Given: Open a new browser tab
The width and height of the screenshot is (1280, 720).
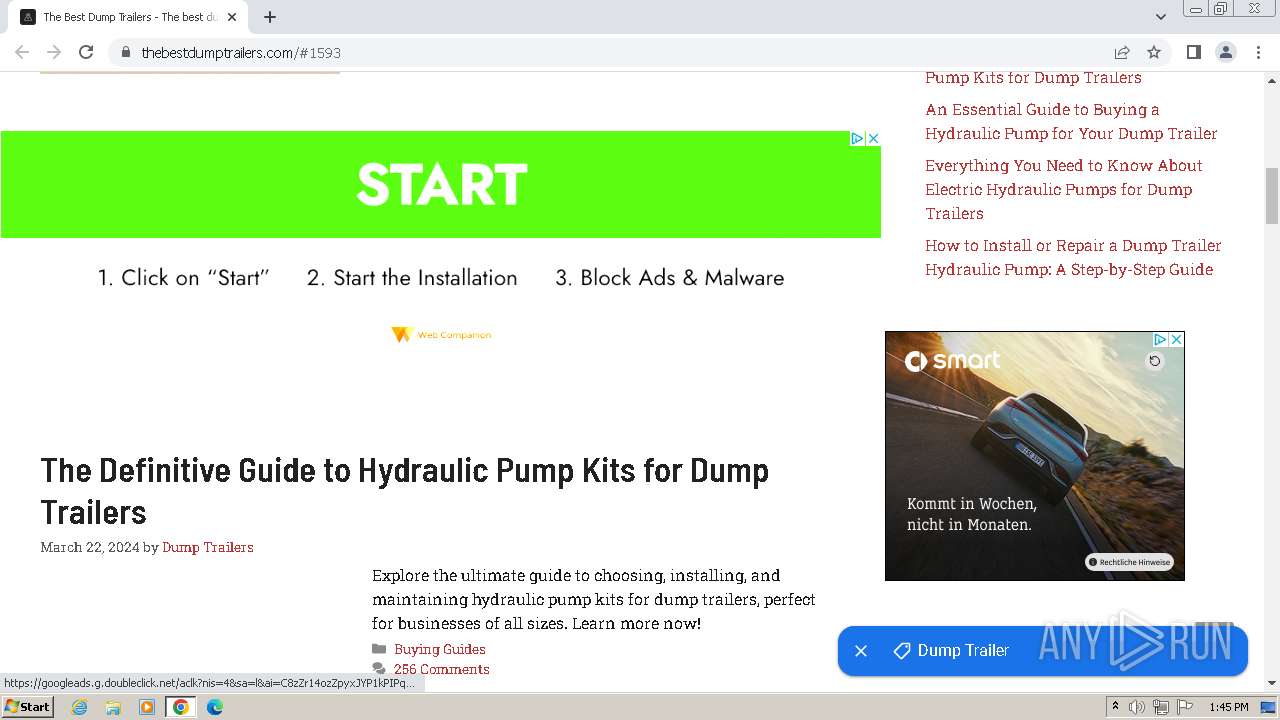Looking at the screenshot, I should pos(270,17).
